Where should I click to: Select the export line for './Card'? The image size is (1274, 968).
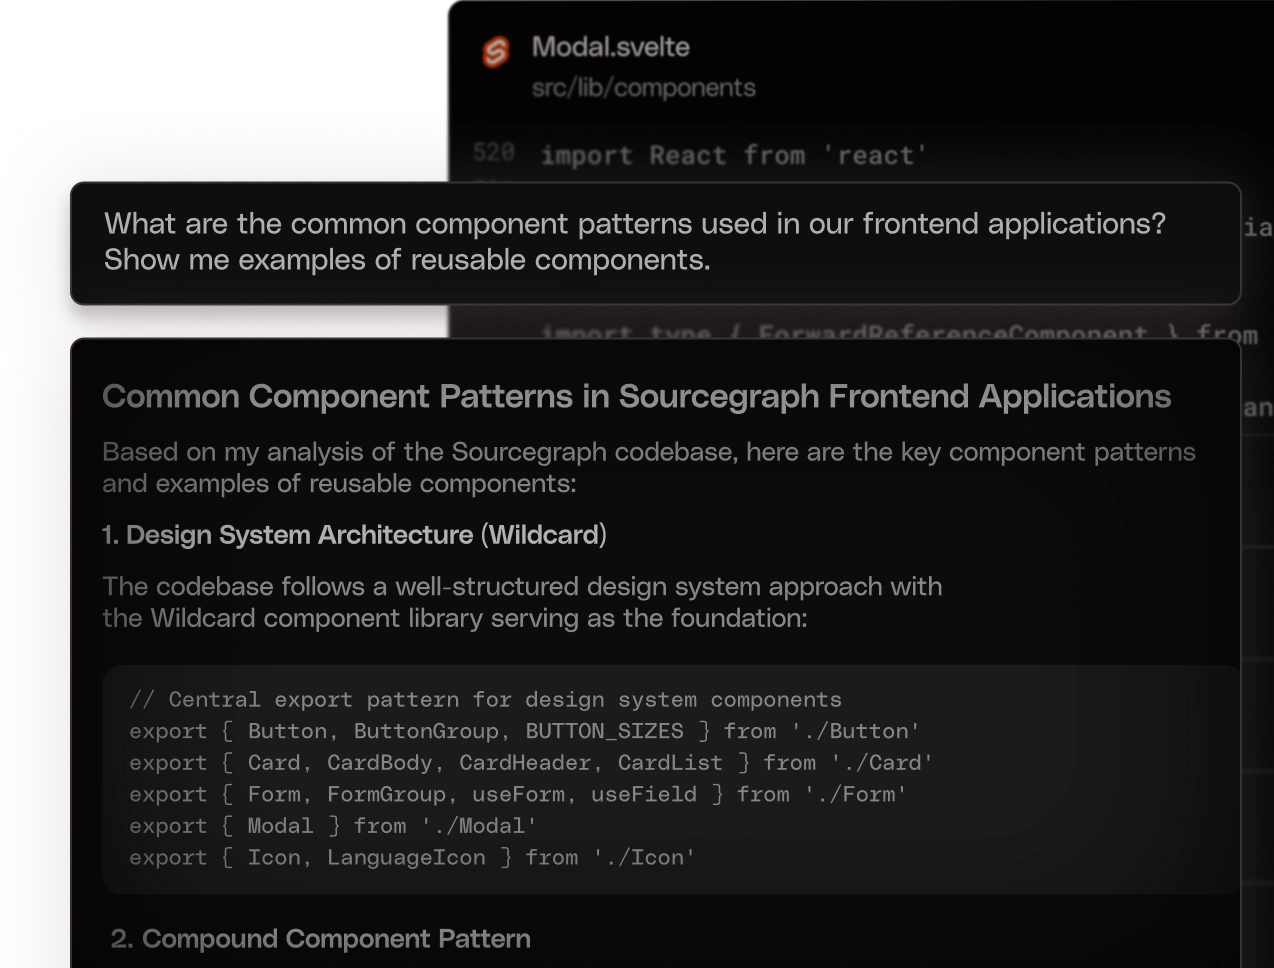[531, 763]
